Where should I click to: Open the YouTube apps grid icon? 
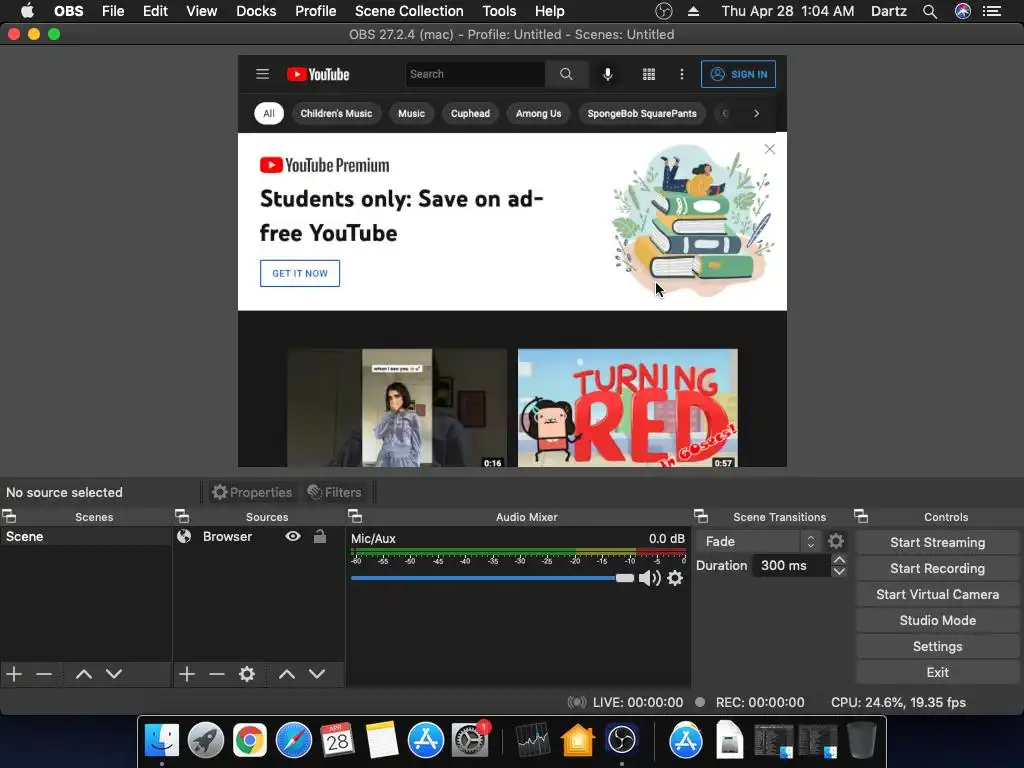[x=648, y=74]
